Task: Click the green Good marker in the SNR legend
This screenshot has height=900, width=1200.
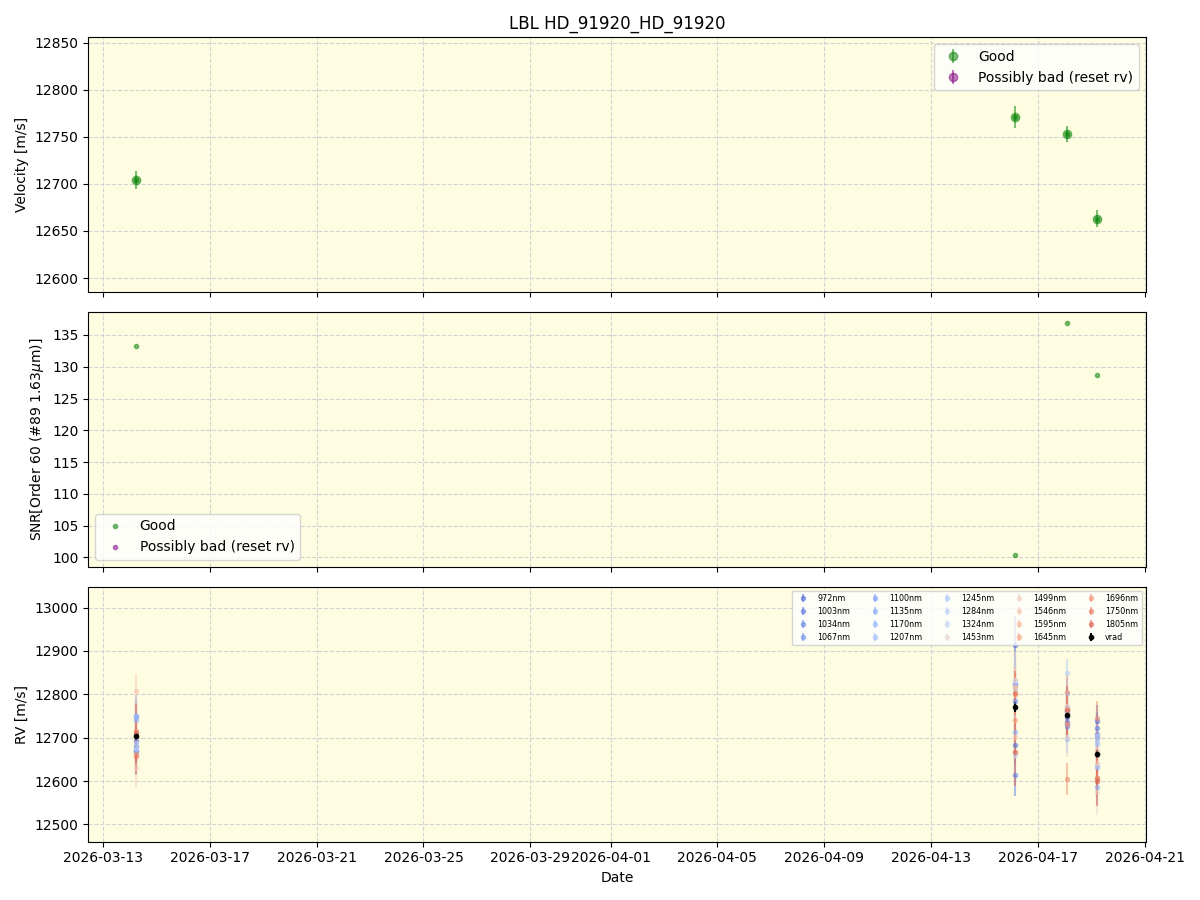Action: tap(114, 526)
